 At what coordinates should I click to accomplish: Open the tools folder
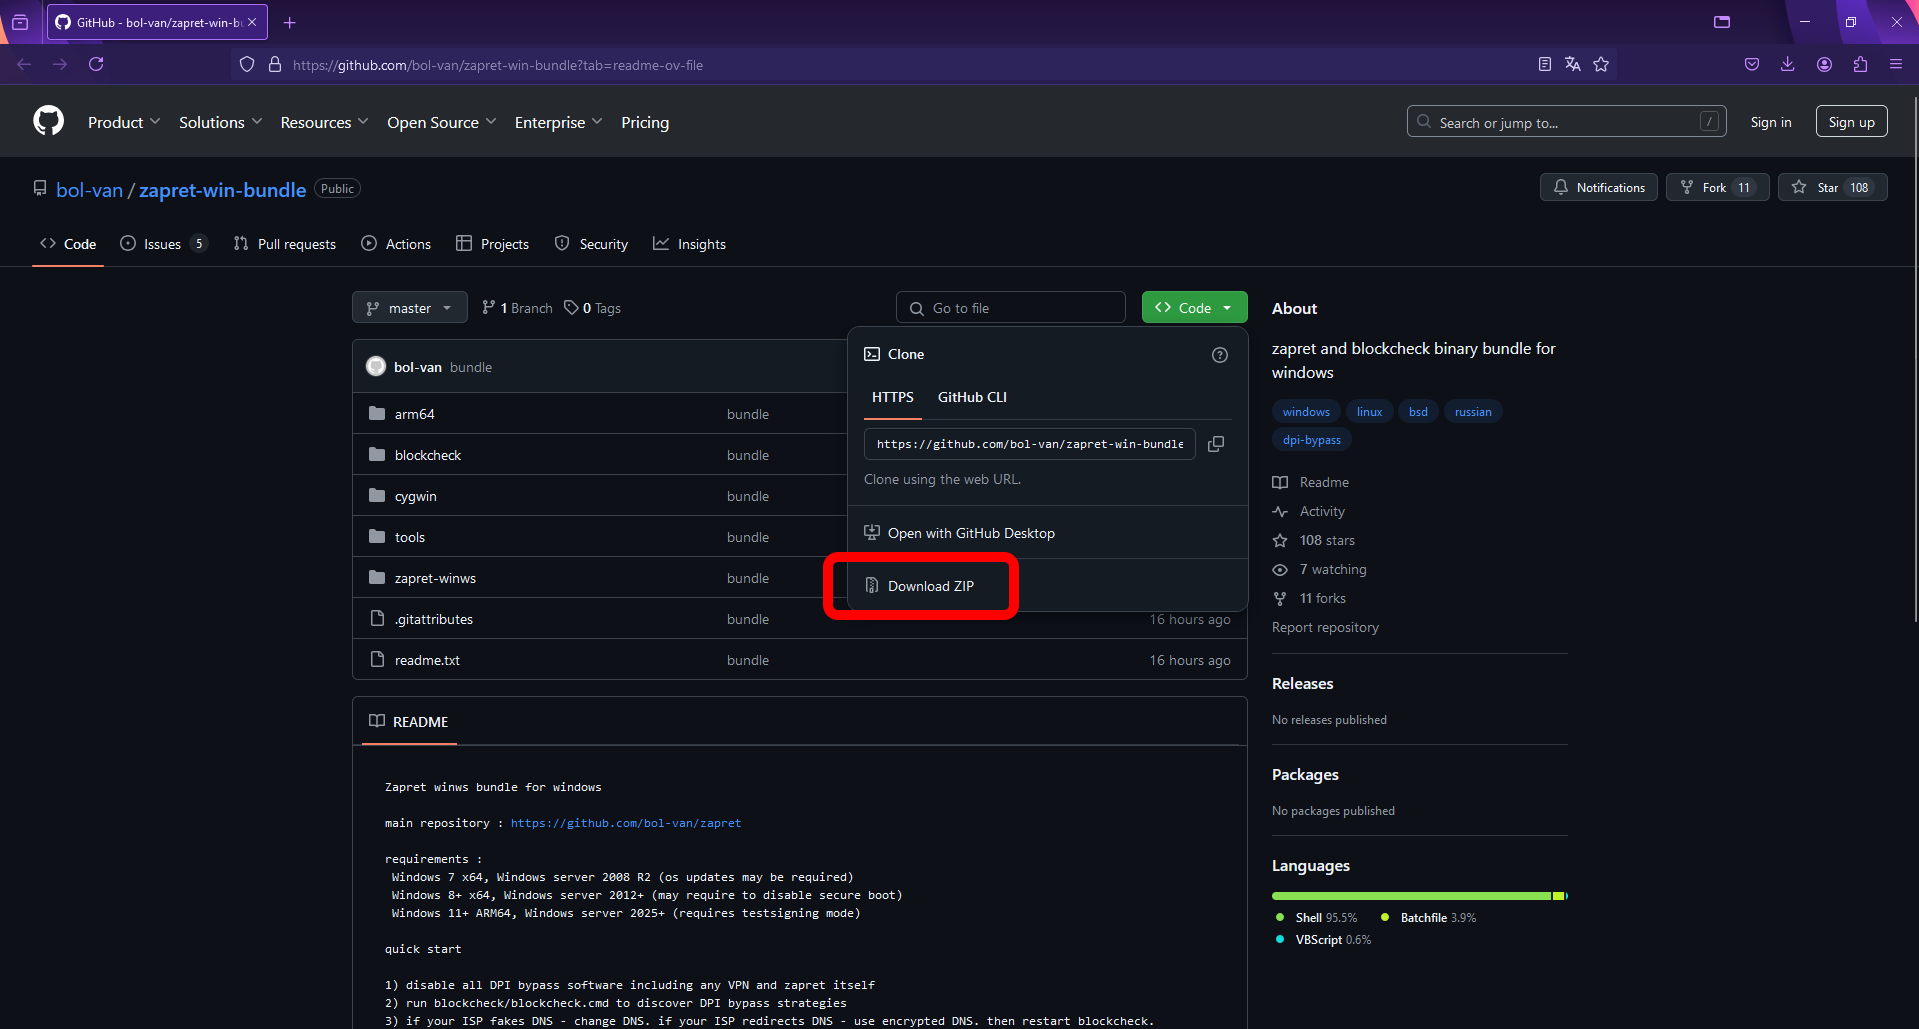point(410,537)
